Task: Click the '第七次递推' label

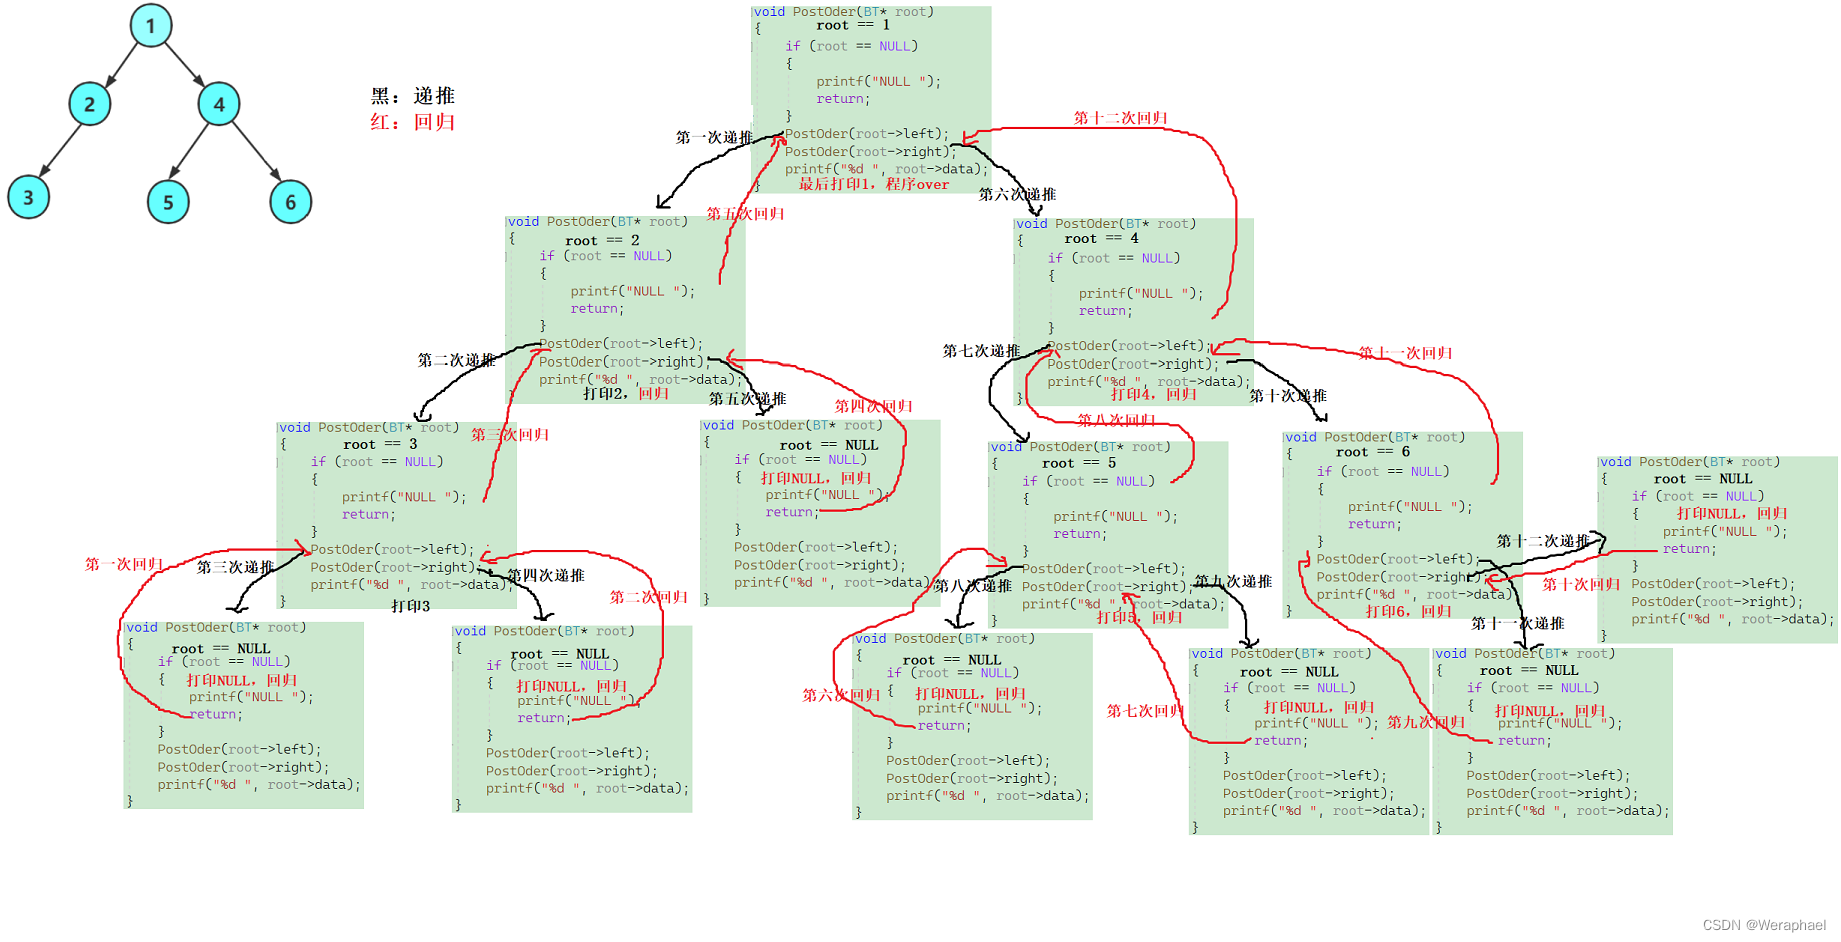Action: pyautogui.click(x=981, y=351)
